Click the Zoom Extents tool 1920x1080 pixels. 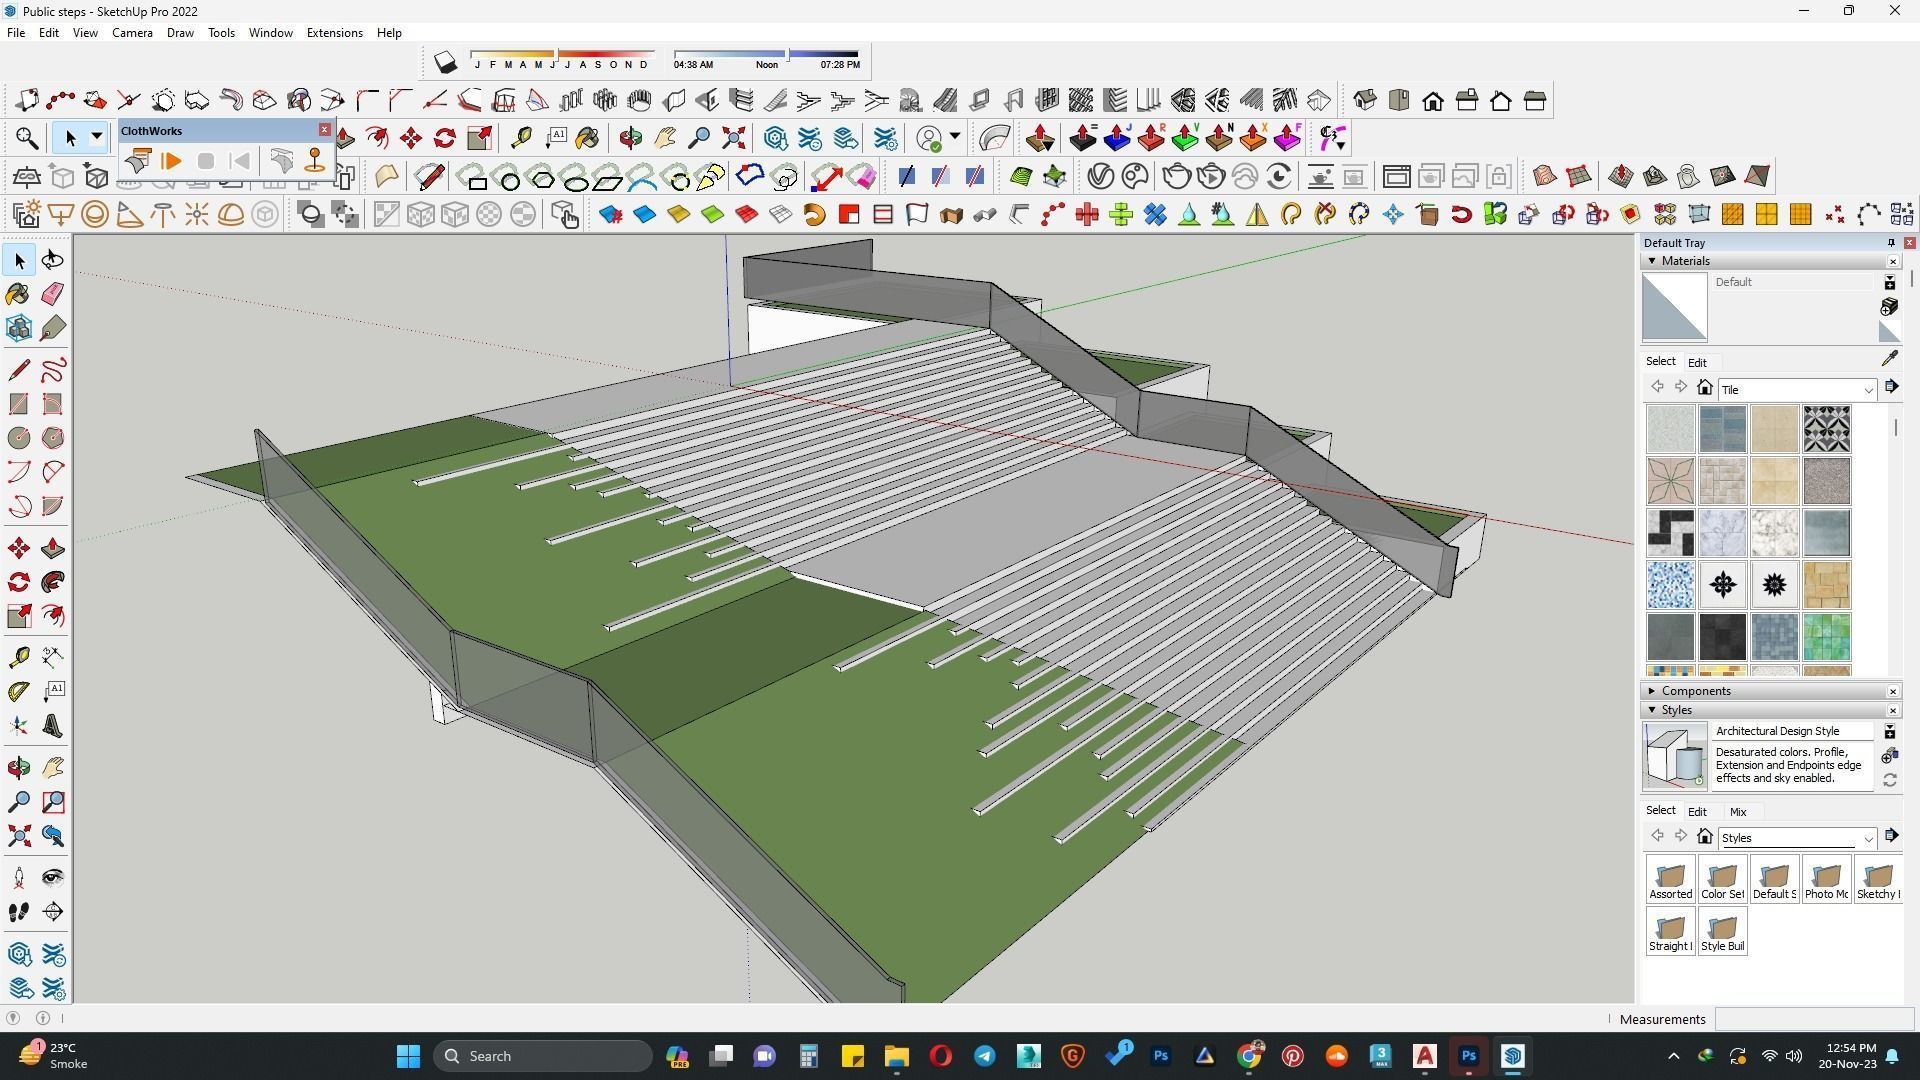[x=18, y=837]
